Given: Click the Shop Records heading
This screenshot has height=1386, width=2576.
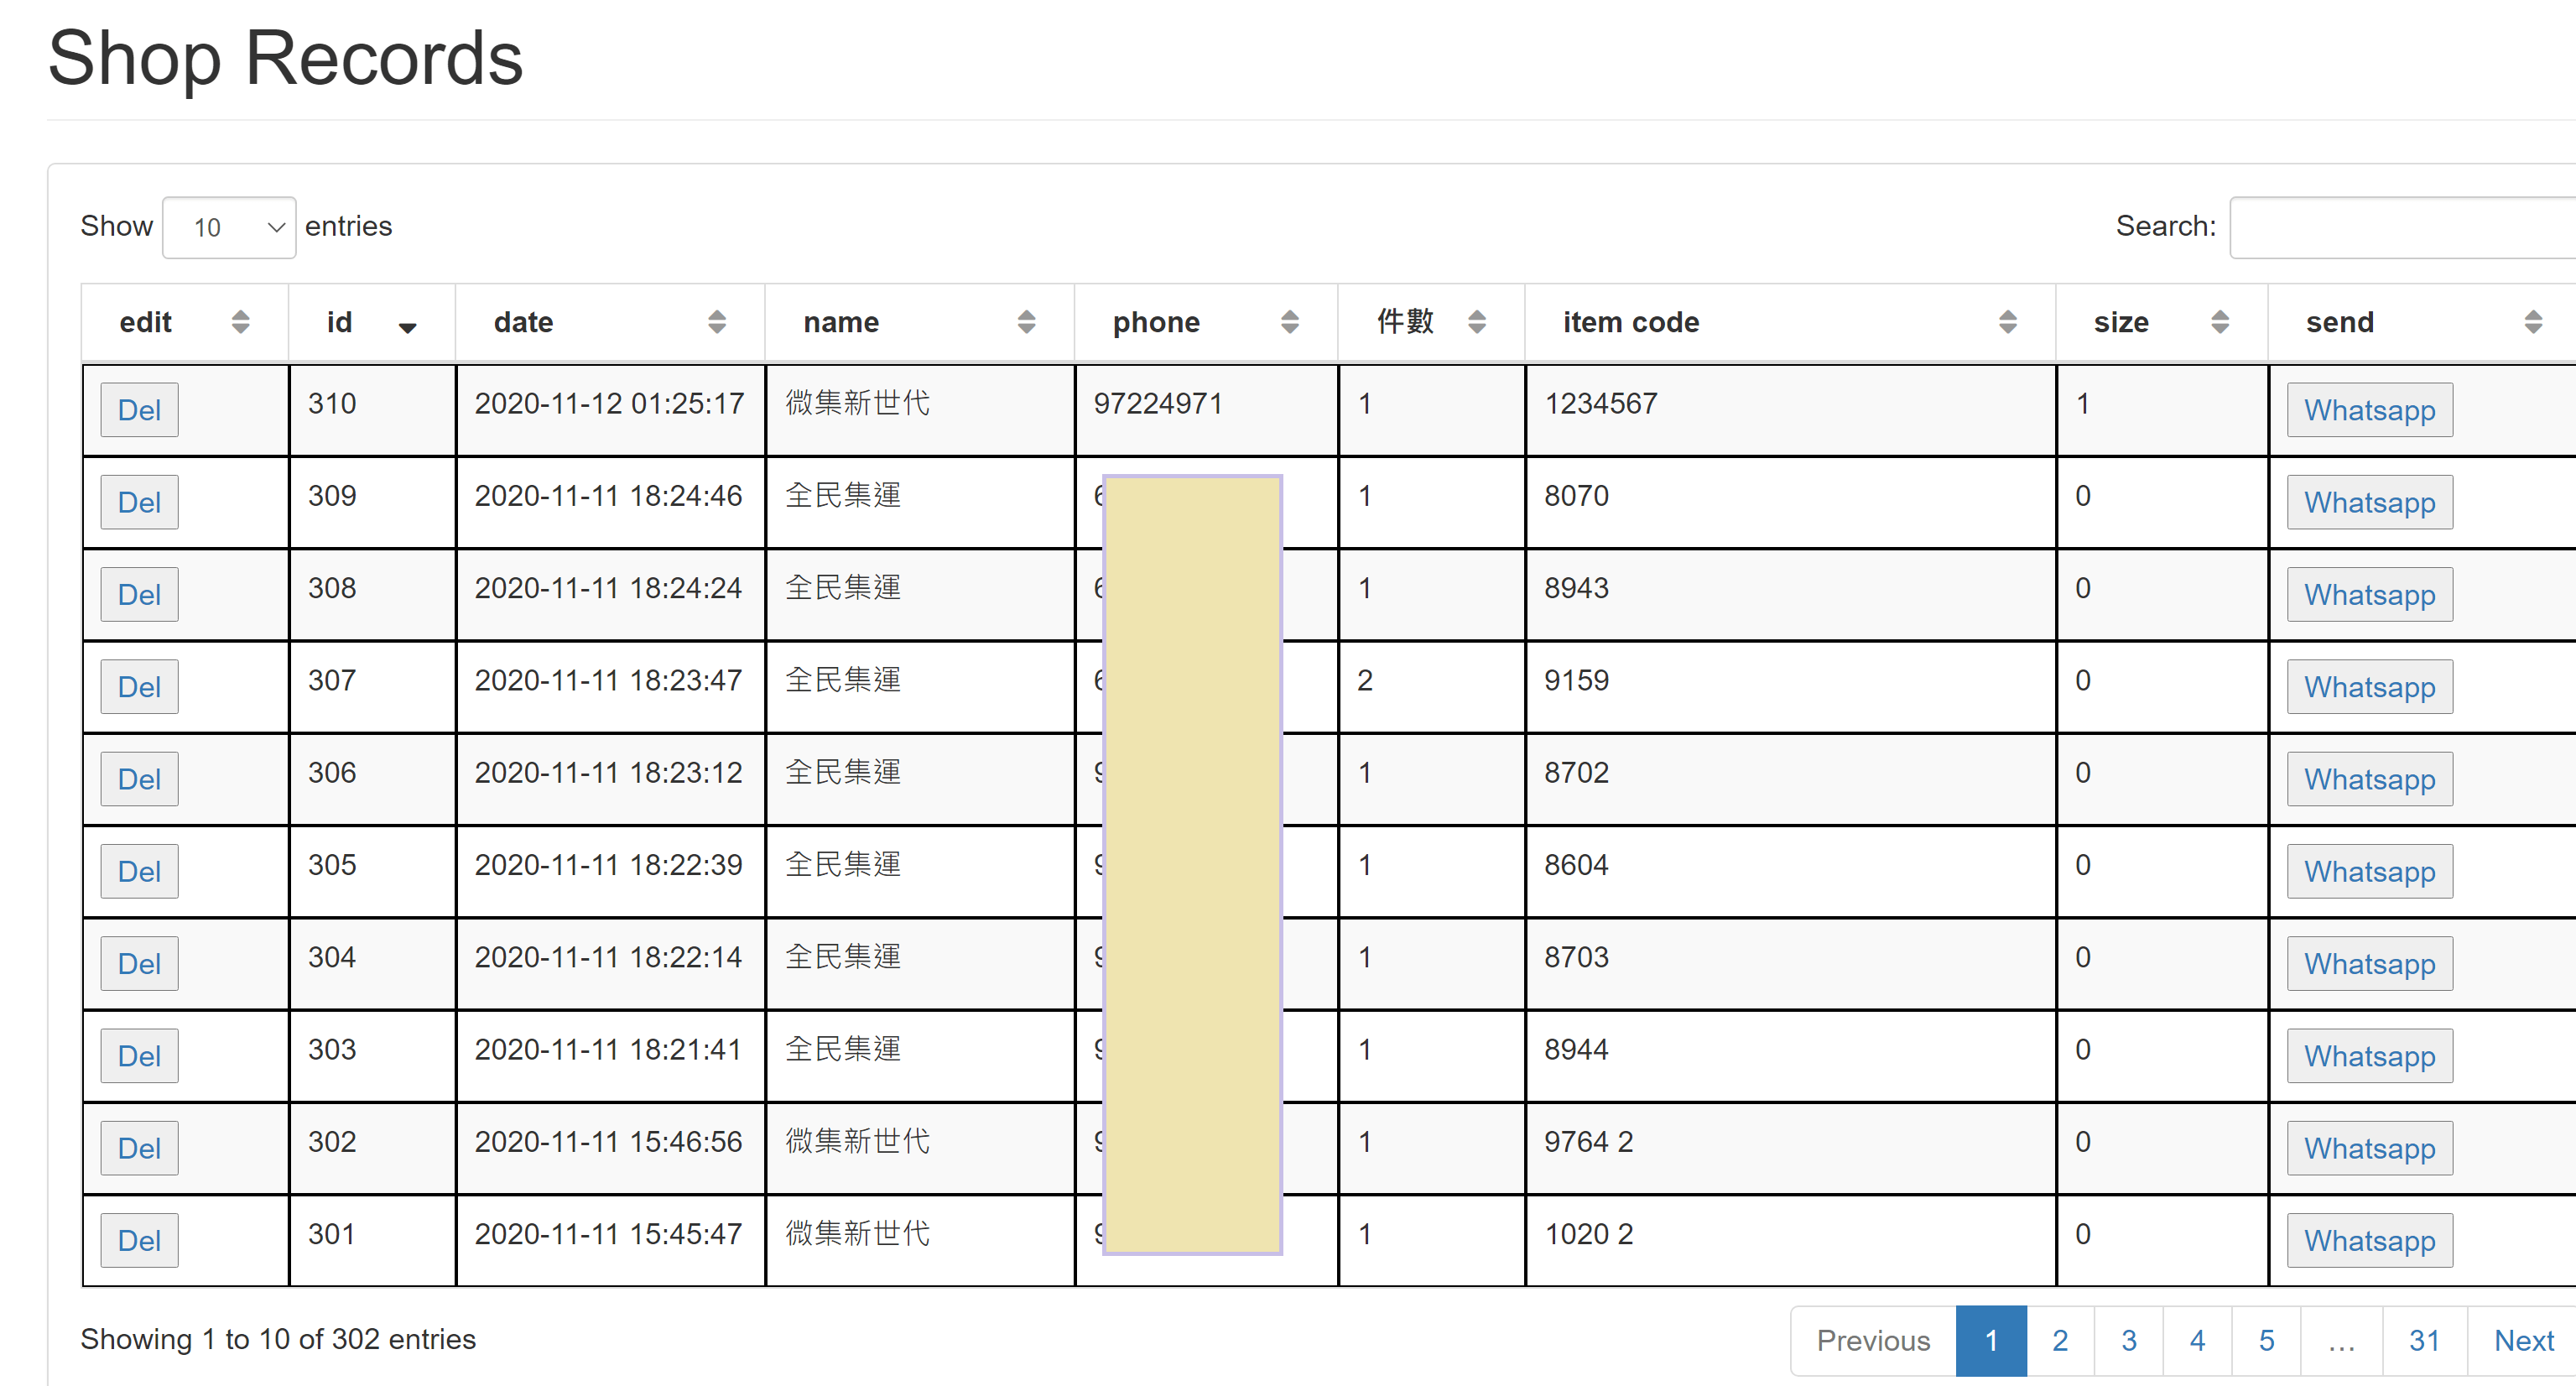Looking at the screenshot, I should [285, 60].
